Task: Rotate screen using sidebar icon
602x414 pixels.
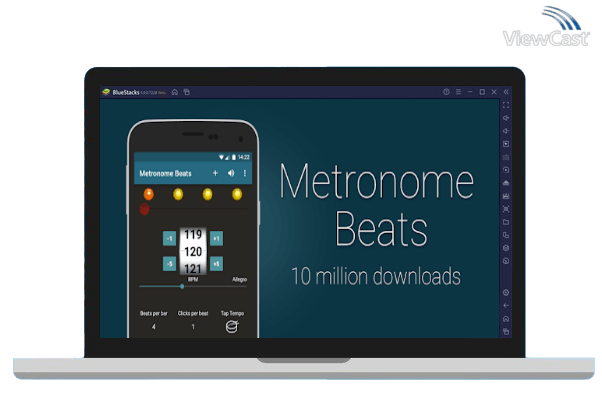Action: coord(506,235)
